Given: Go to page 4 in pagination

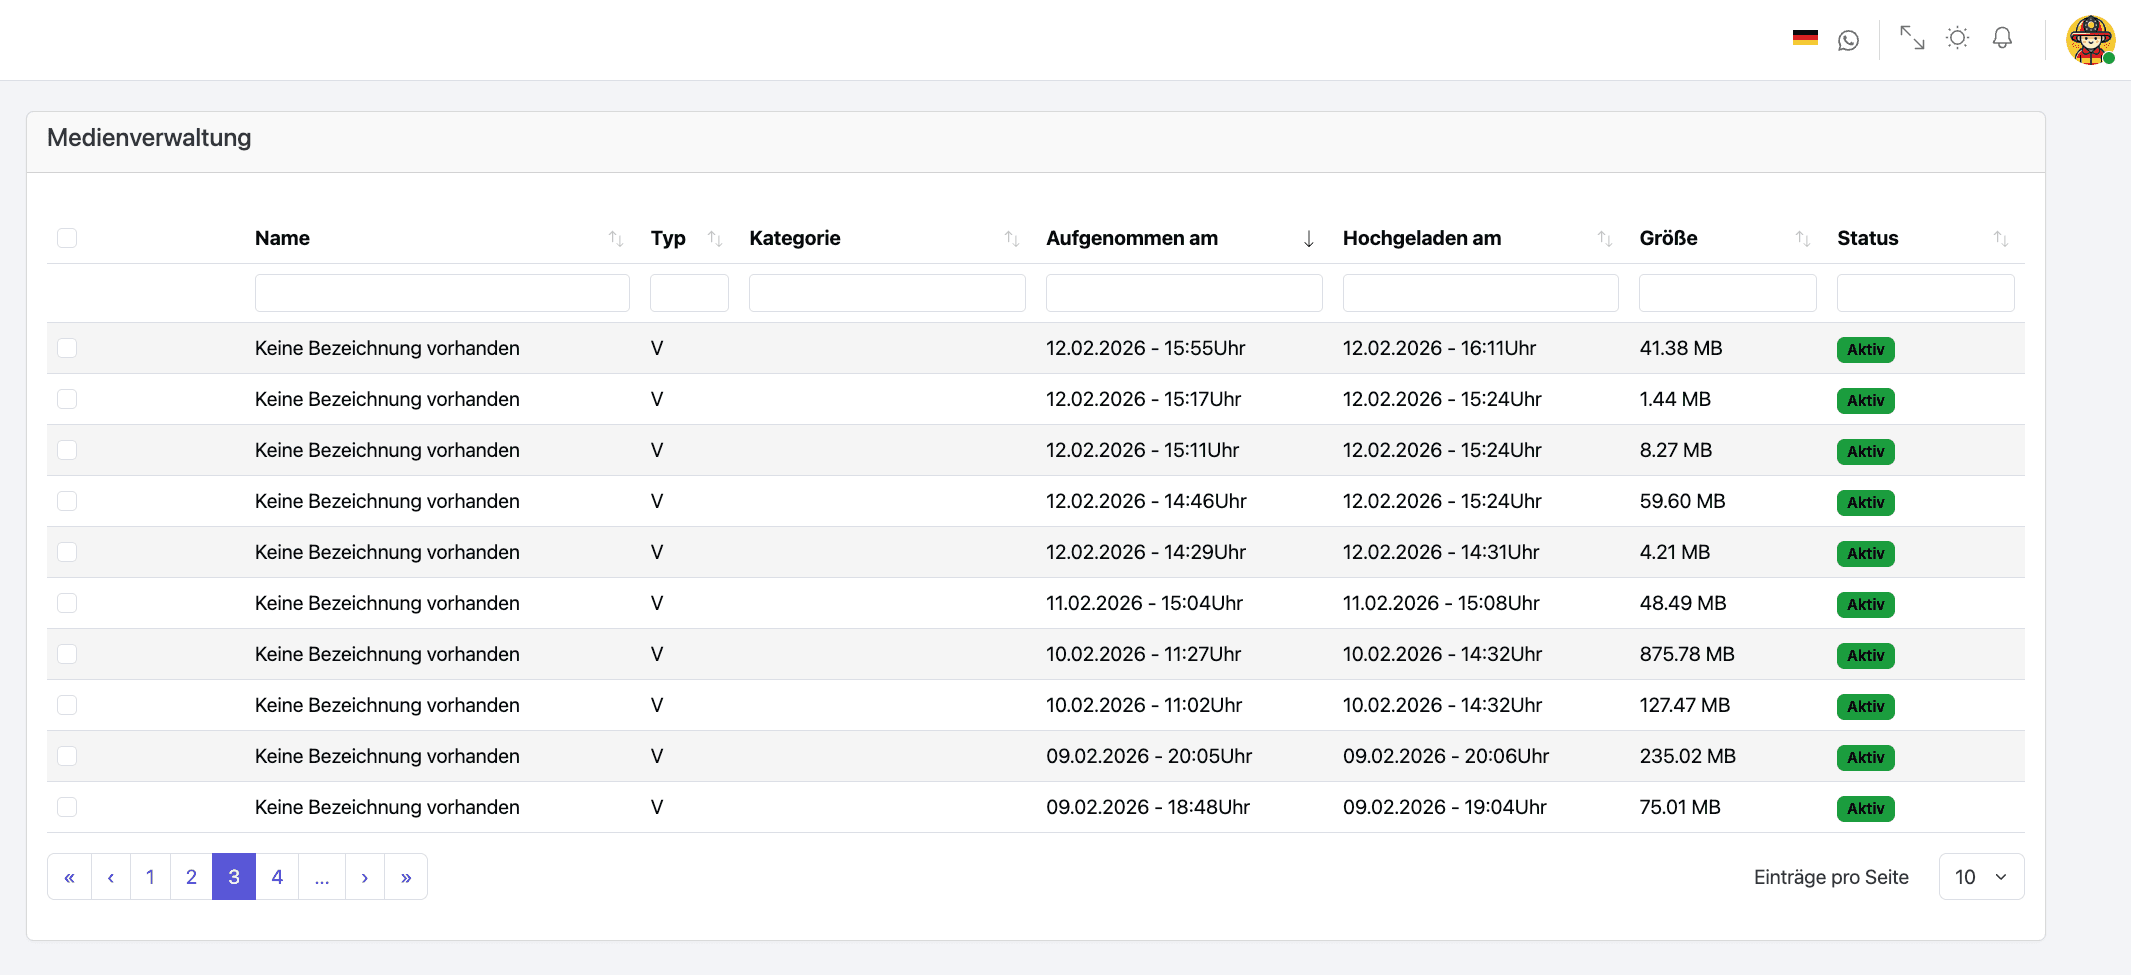Looking at the screenshot, I should pyautogui.click(x=277, y=877).
